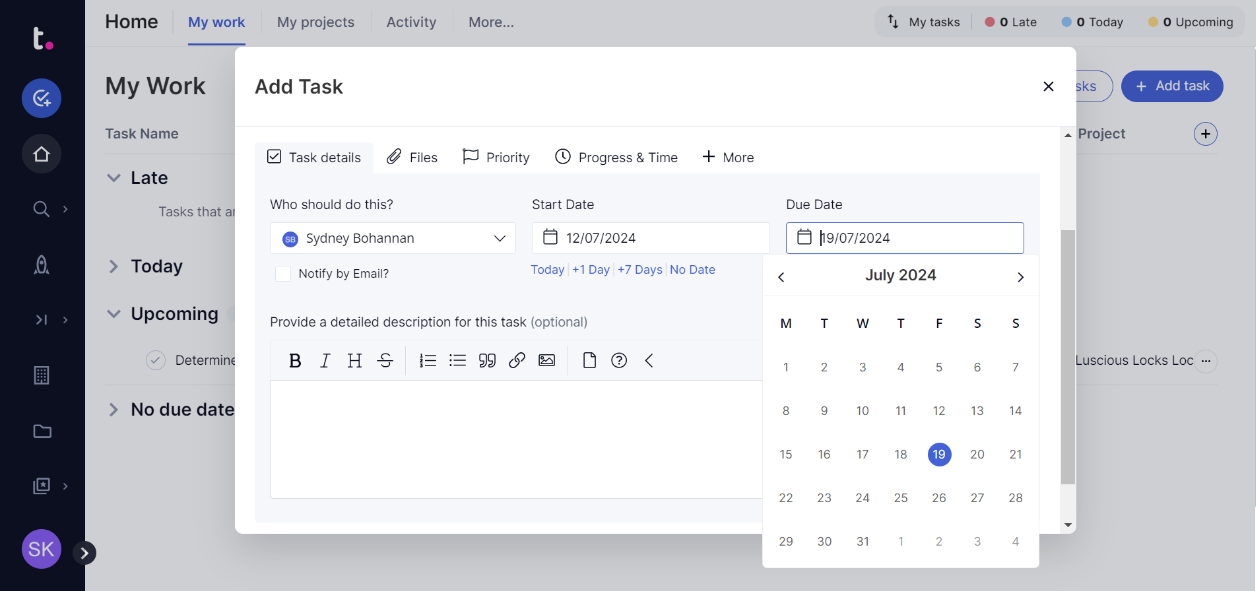Expand the No due date section

click(x=113, y=410)
